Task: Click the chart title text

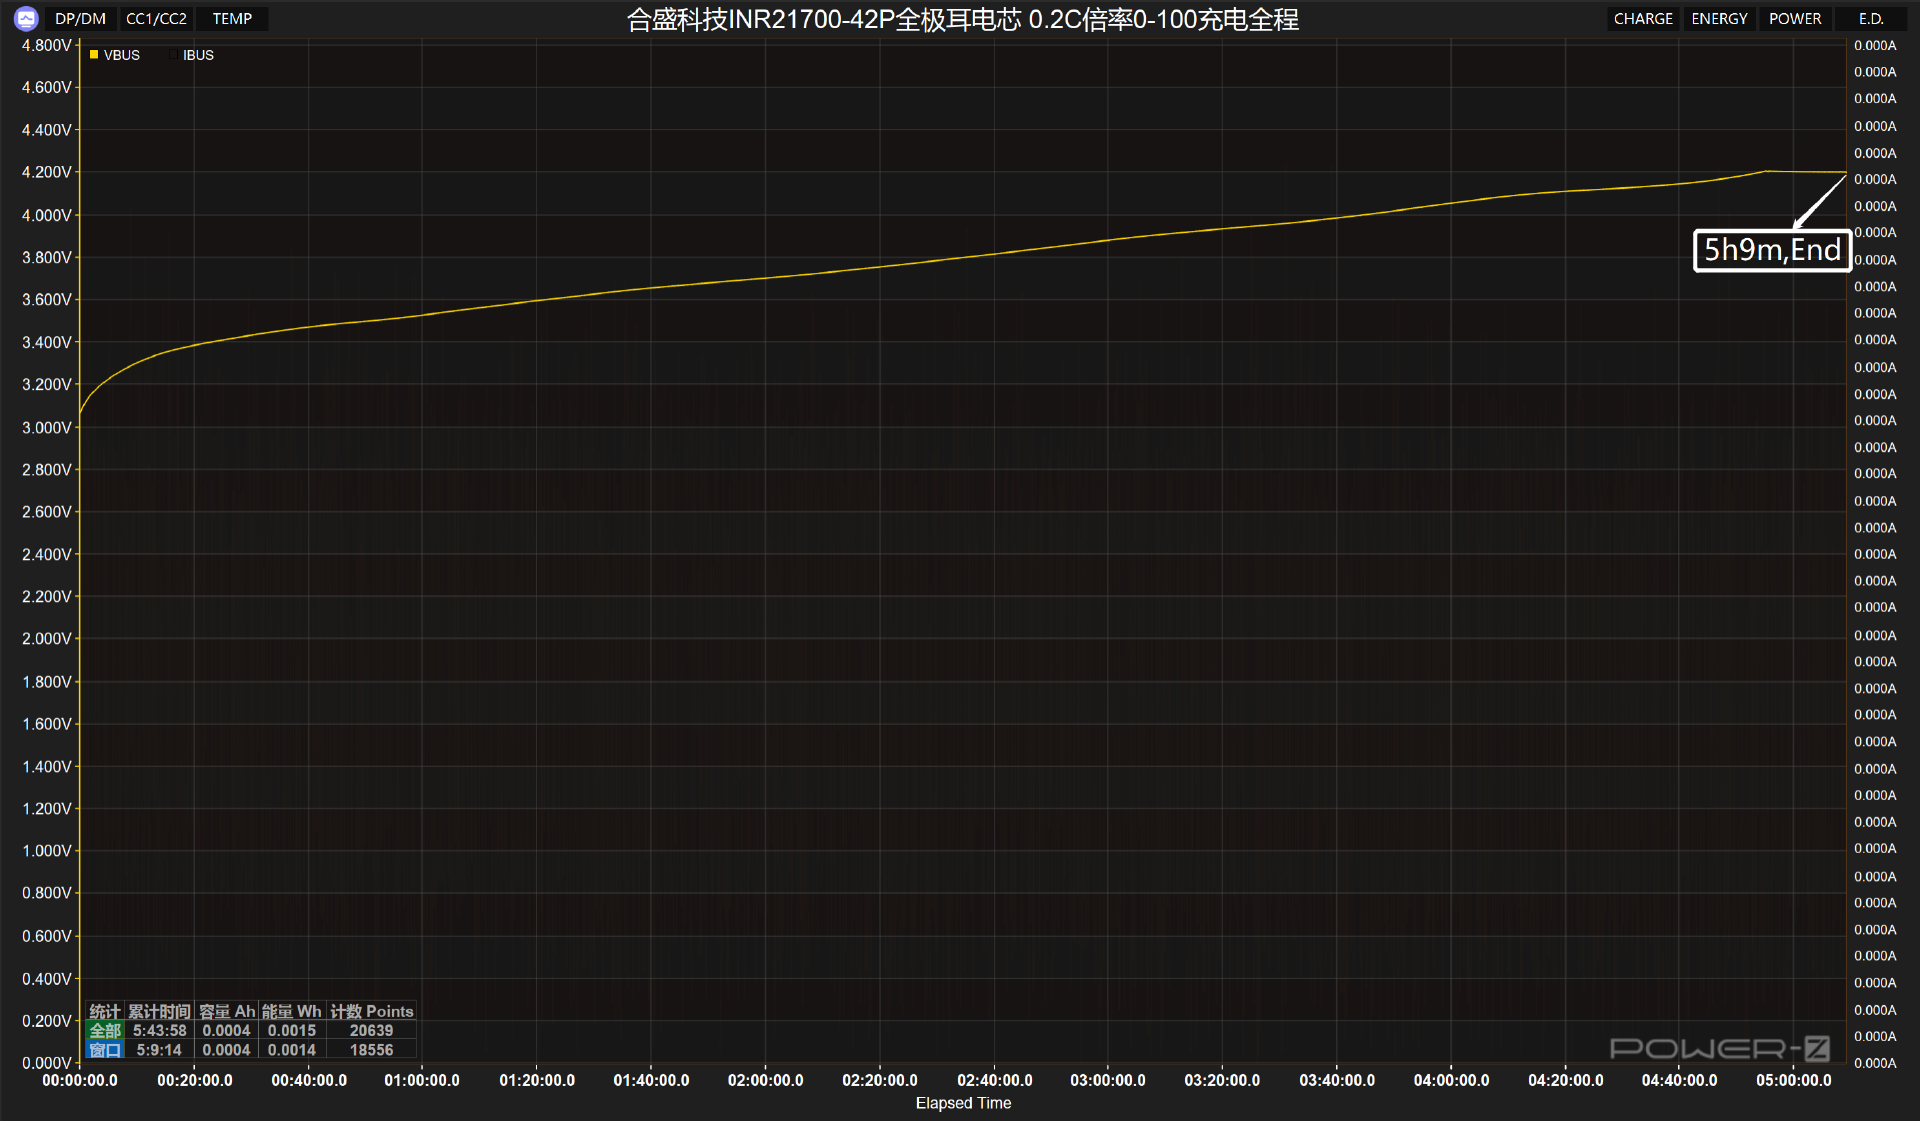Action: click(x=962, y=19)
